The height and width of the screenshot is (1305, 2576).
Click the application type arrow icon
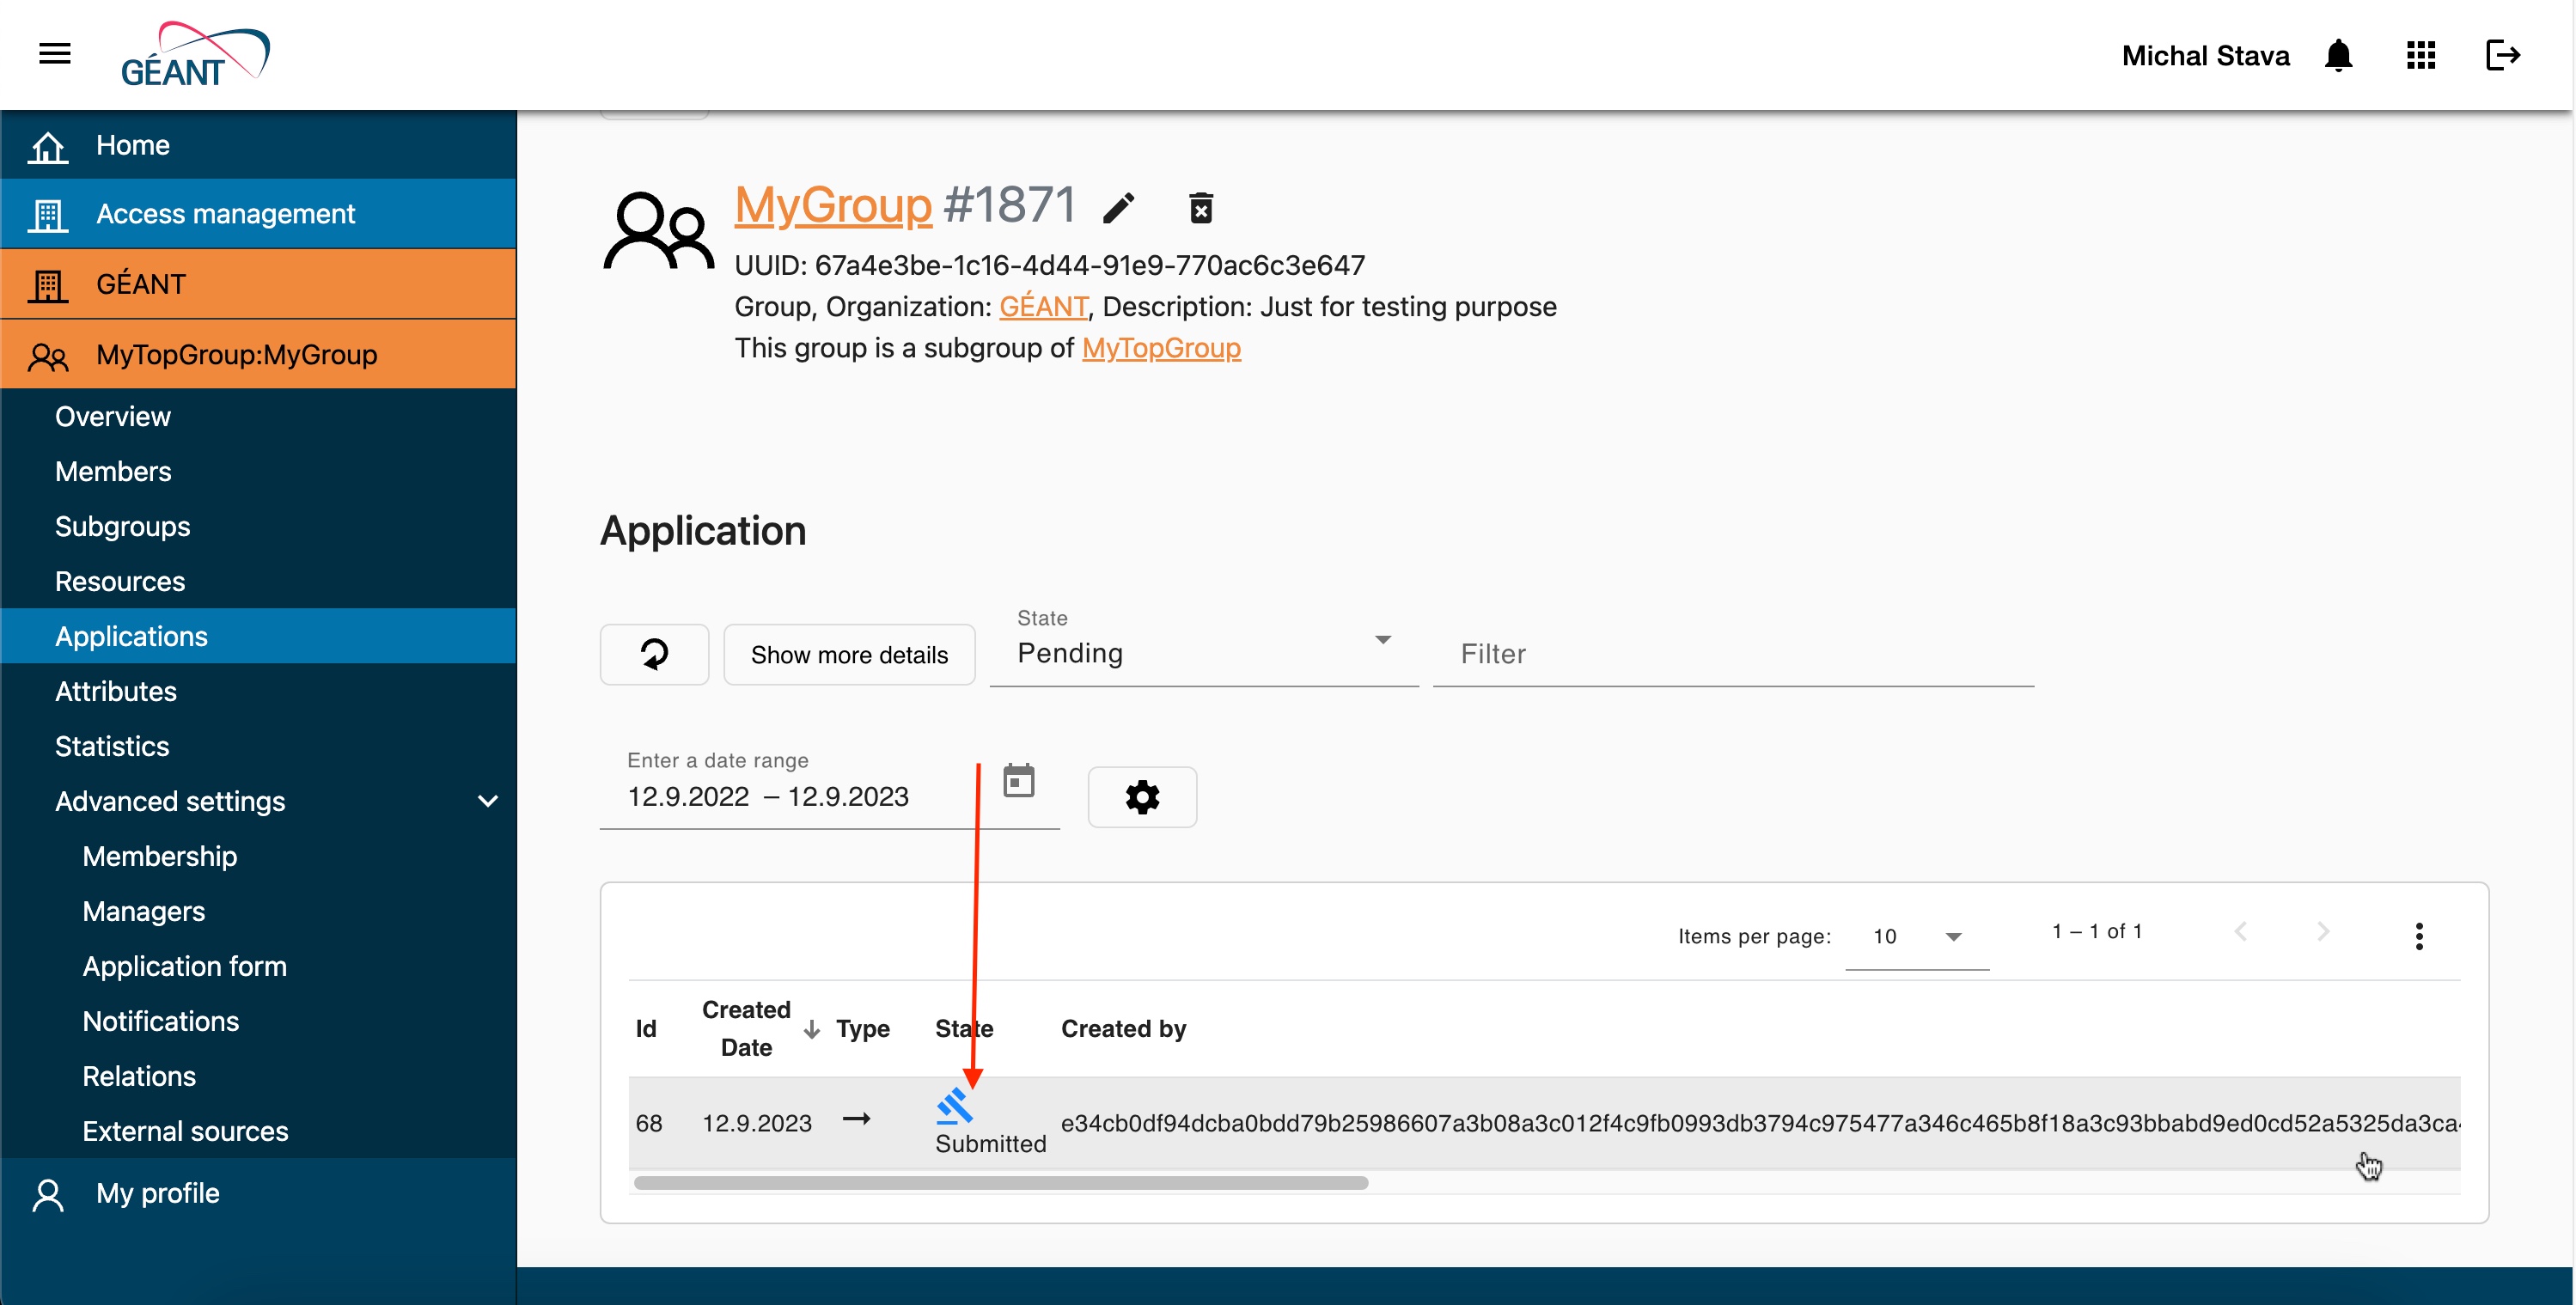(x=856, y=1119)
